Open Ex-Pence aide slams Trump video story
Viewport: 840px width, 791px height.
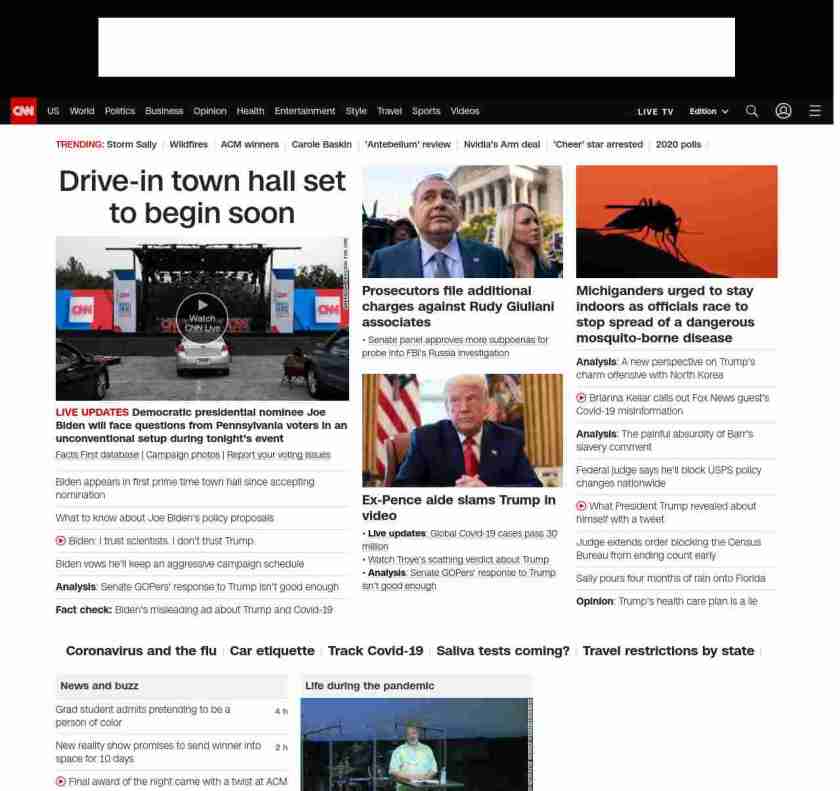(458, 507)
